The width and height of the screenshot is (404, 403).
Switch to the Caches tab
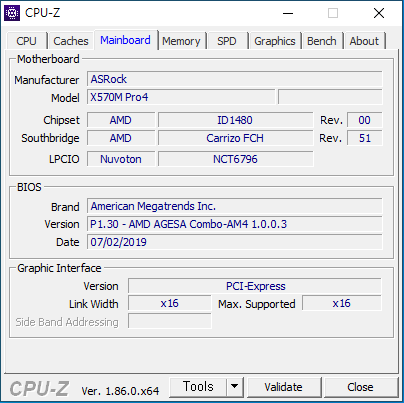point(71,41)
